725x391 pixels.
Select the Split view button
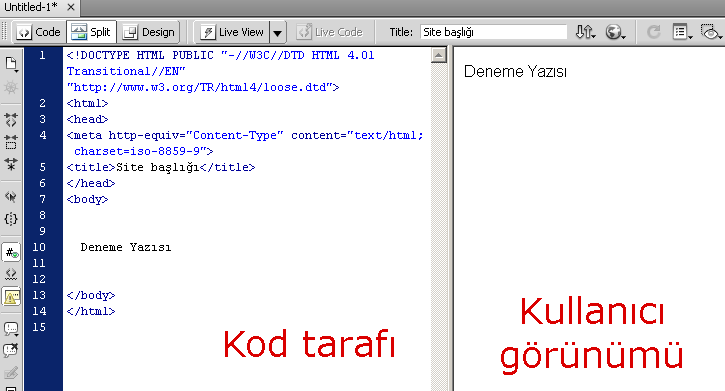tap(91, 32)
